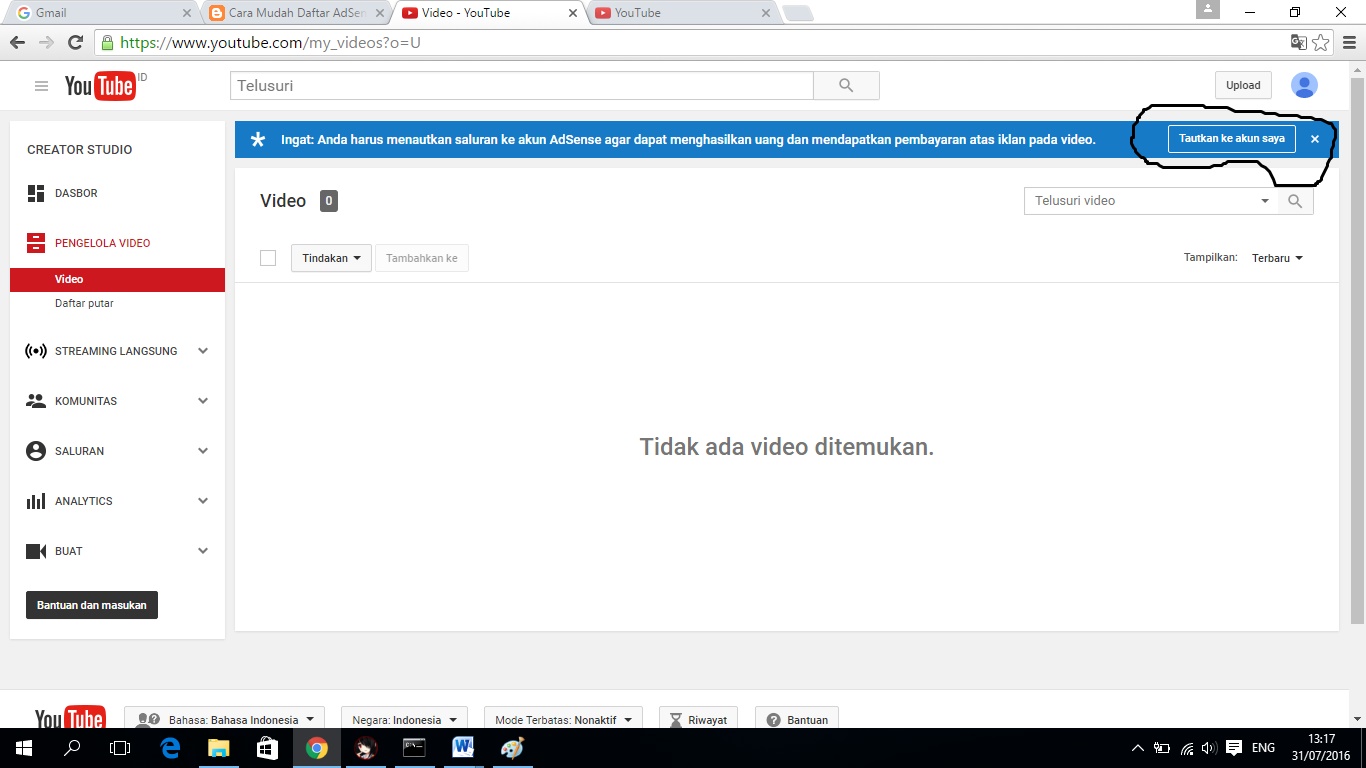This screenshot has width=1366, height=768.
Task: Expand the Komunitas section chevron
Action: click(203, 401)
